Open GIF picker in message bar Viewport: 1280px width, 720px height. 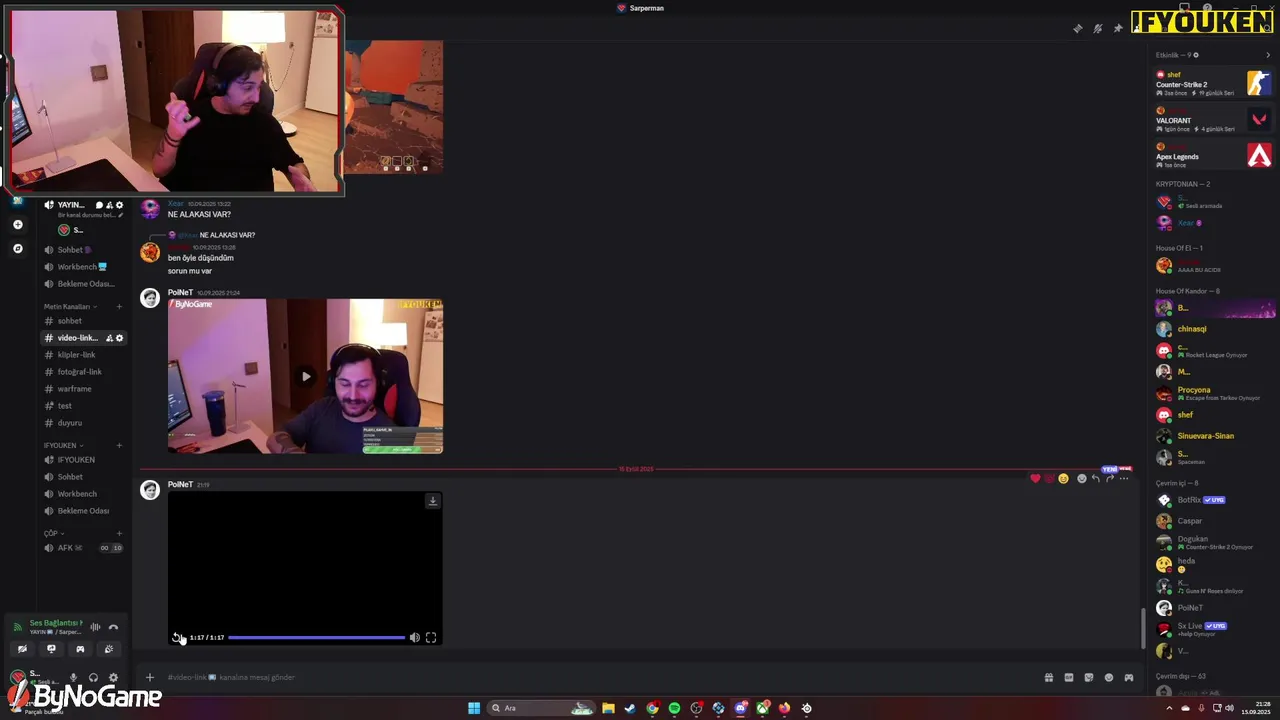coord(1068,677)
